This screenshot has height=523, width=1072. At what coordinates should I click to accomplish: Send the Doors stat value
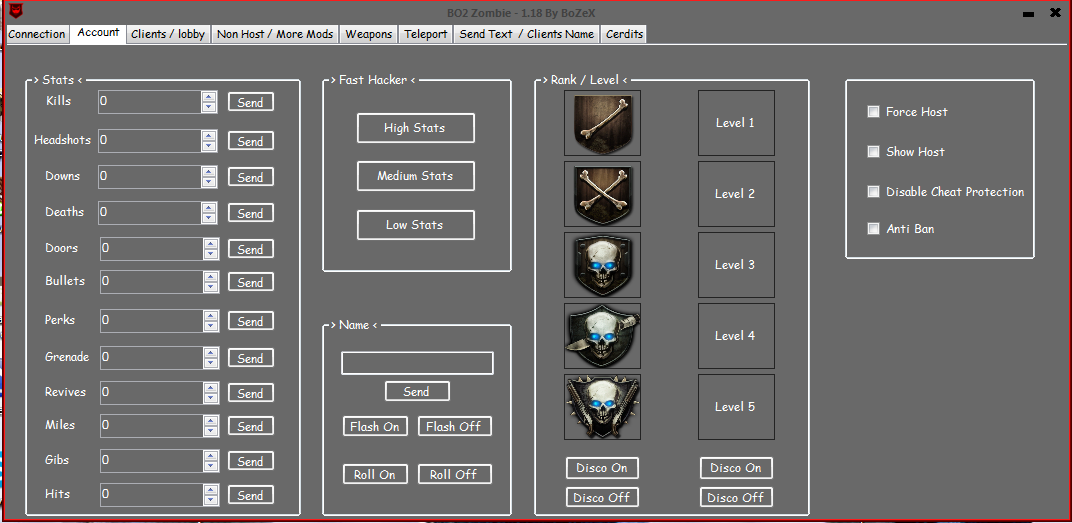[251, 249]
